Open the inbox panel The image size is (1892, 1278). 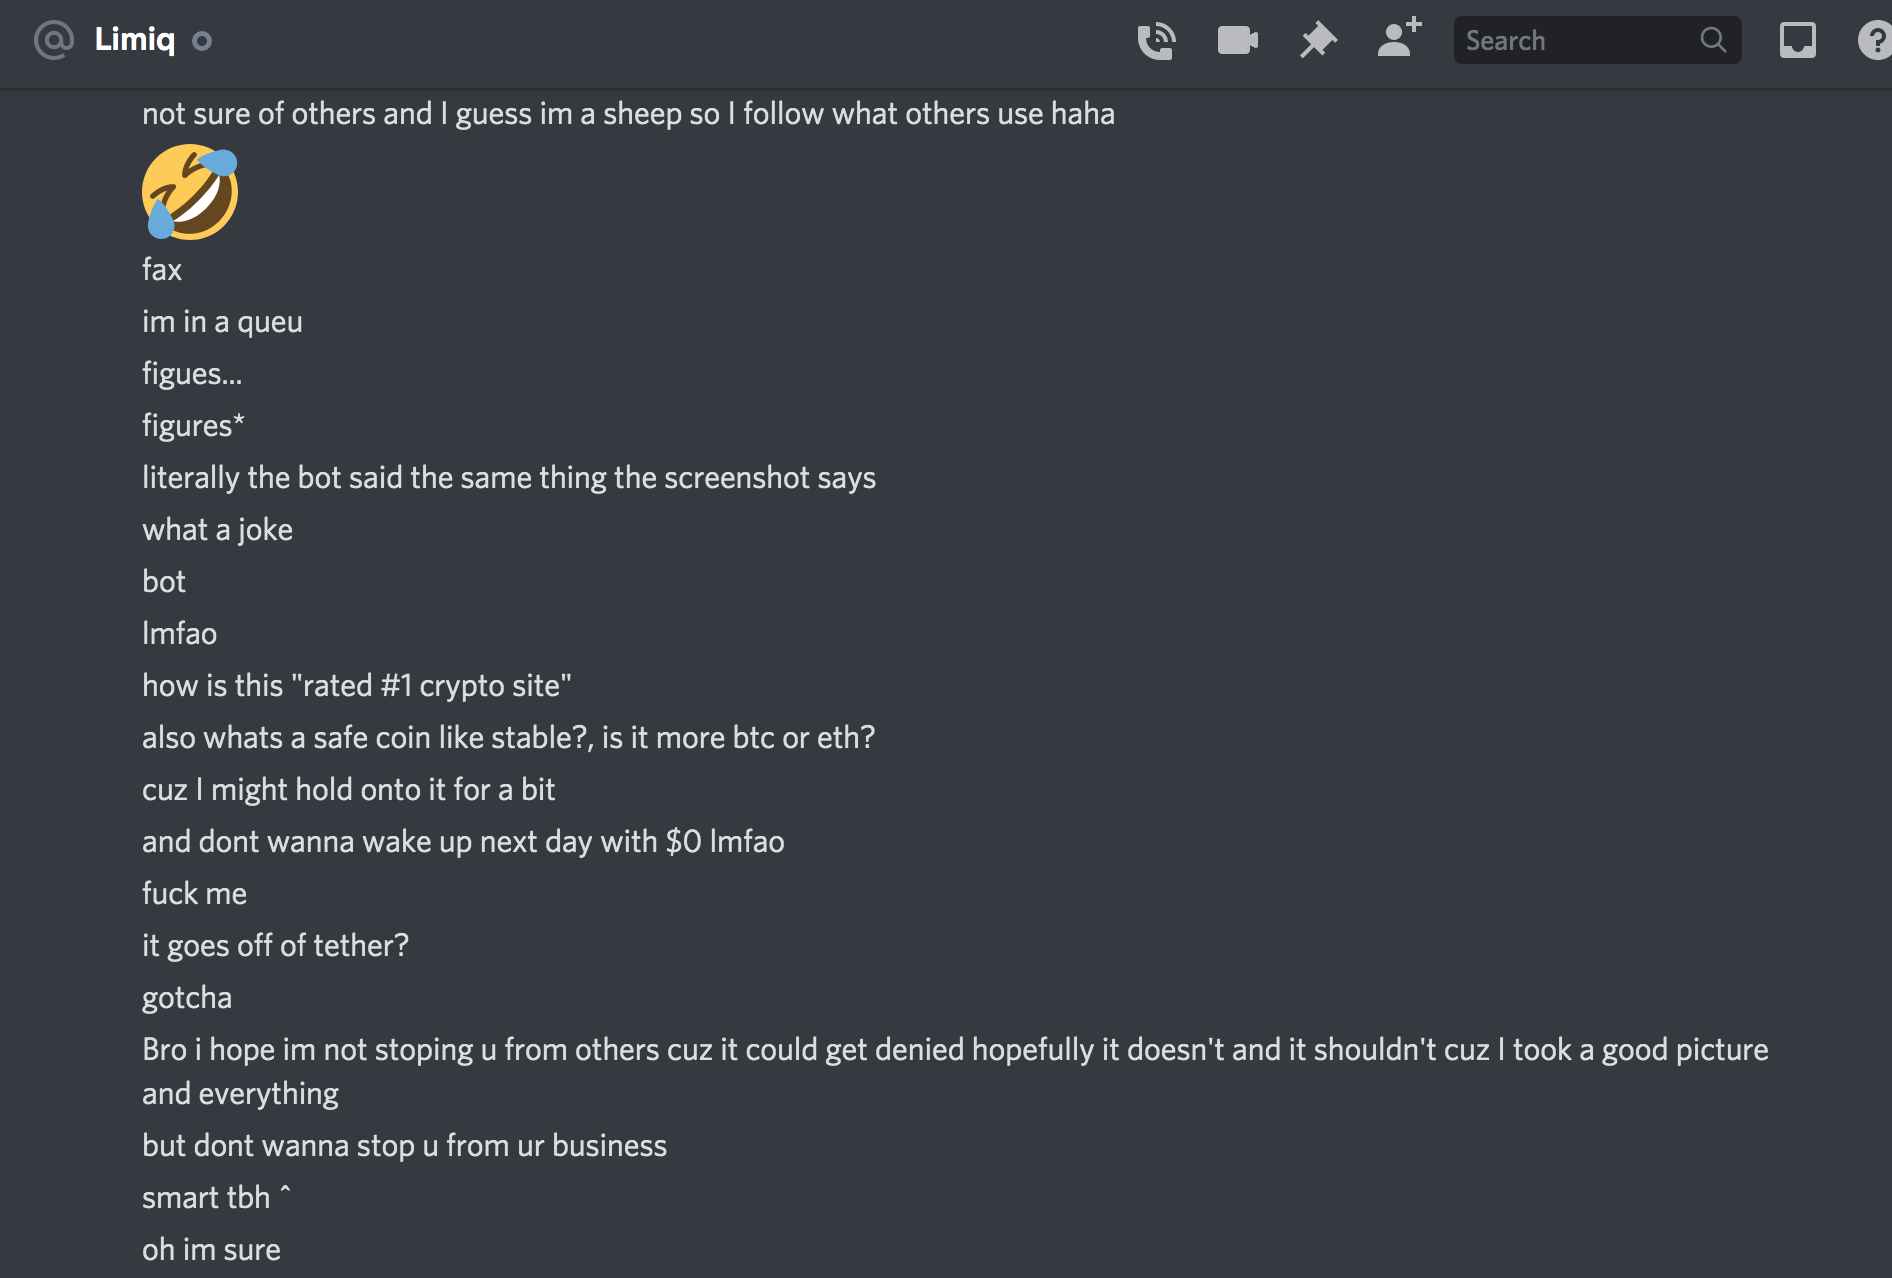(1797, 41)
